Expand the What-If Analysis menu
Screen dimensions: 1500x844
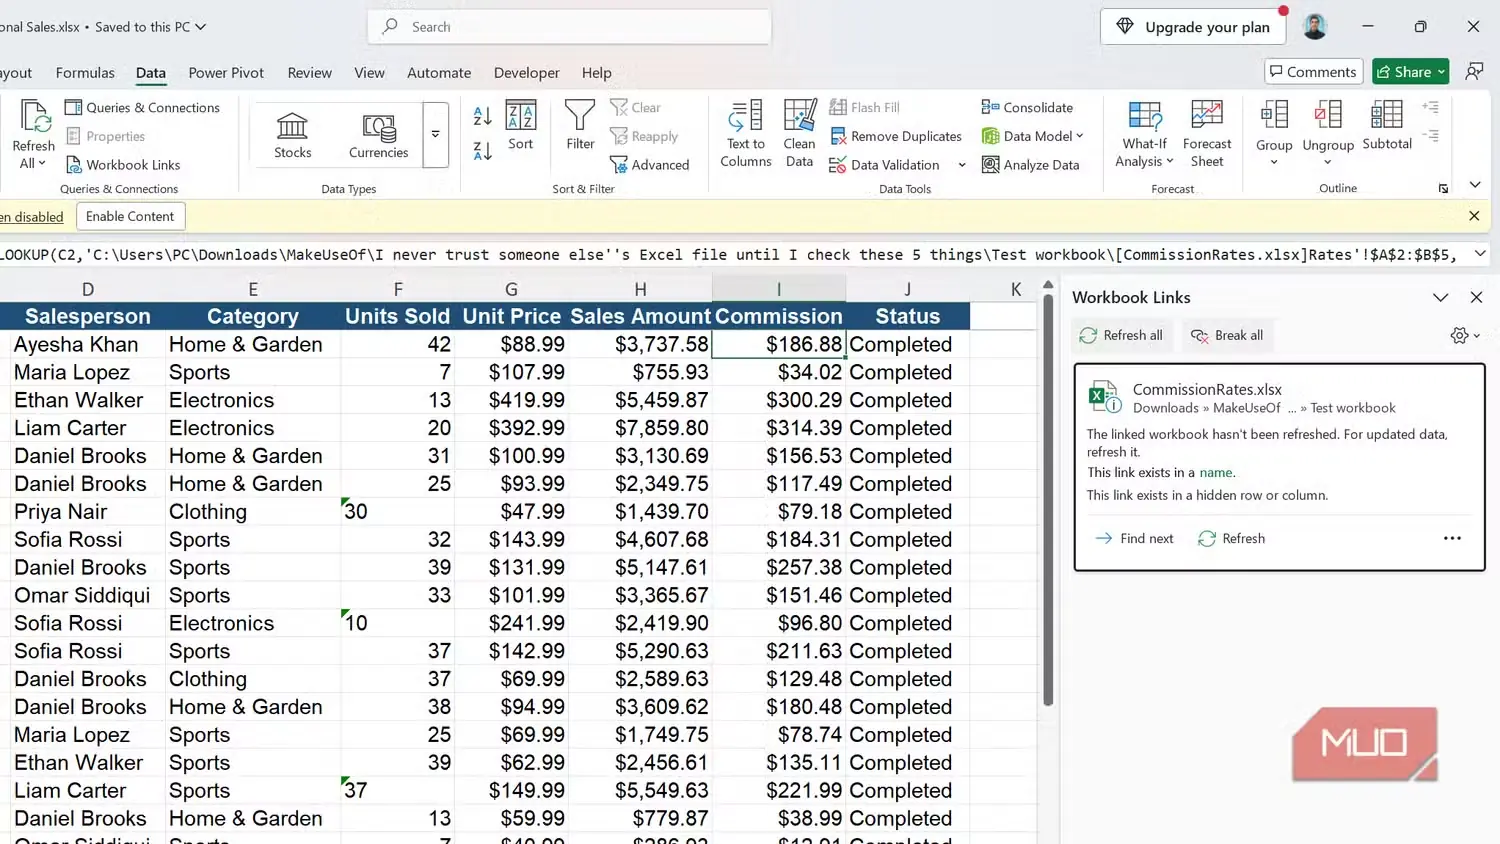1144,134
